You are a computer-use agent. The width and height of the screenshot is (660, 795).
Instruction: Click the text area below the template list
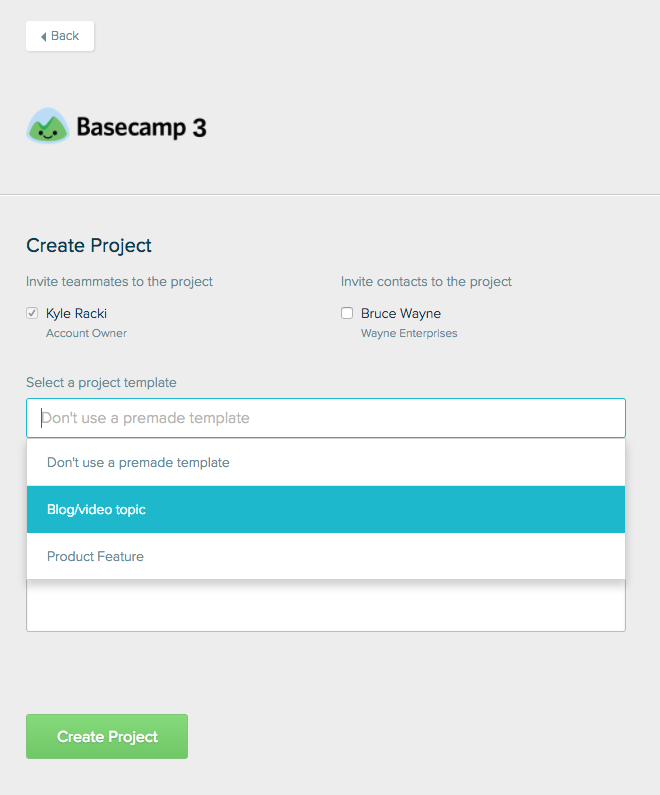326,606
